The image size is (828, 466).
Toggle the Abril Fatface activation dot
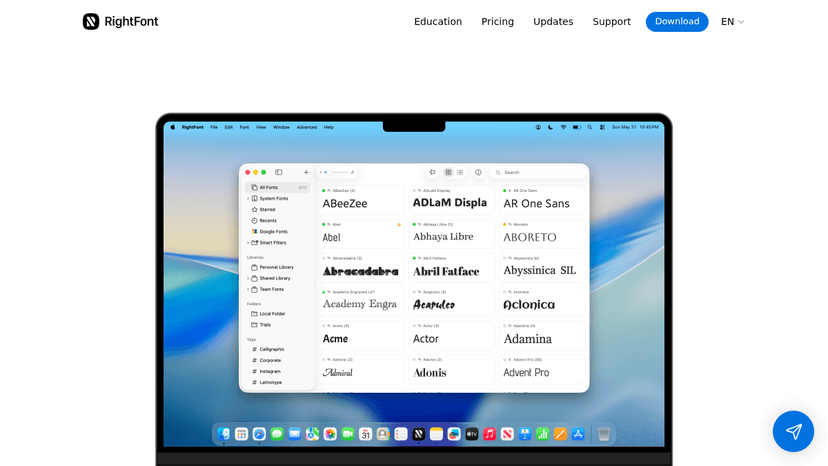point(414,258)
